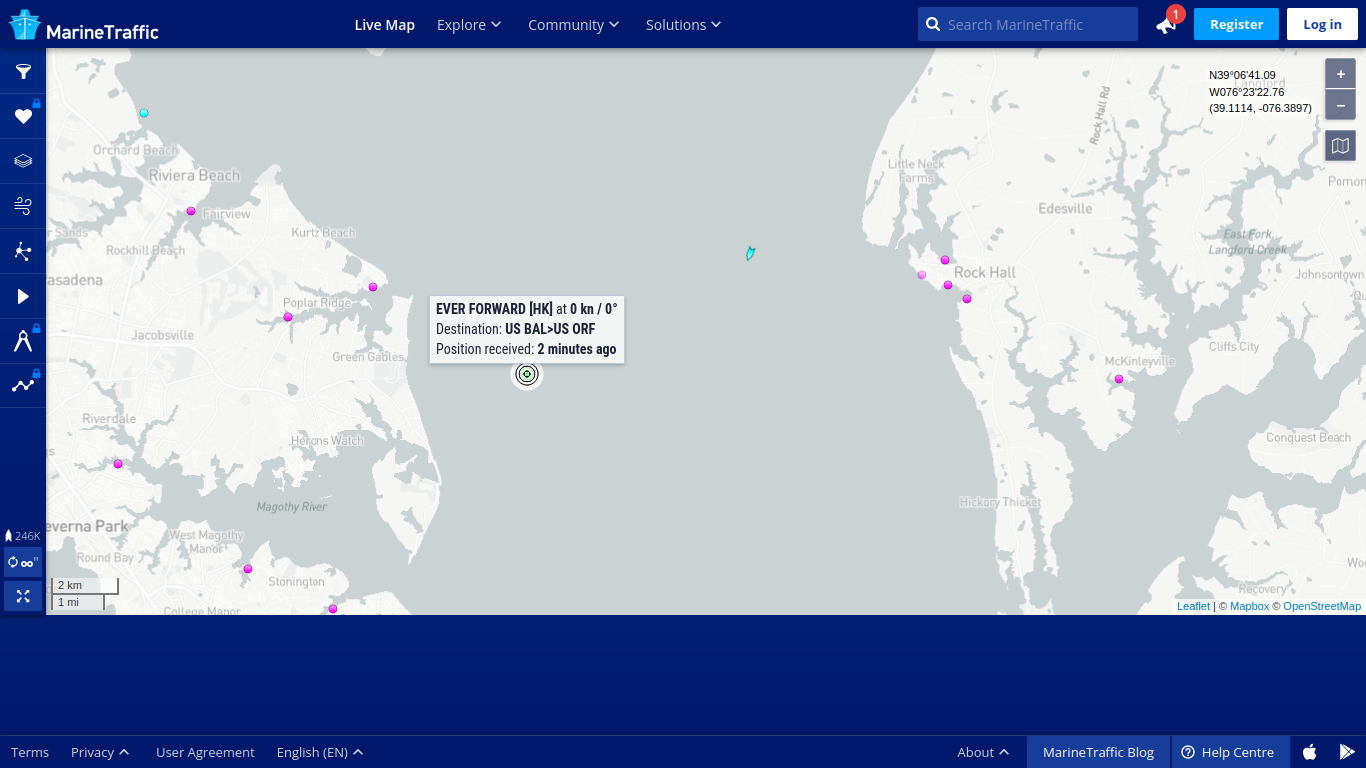This screenshot has width=1366, height=768.
Task: Switch the map type using map icon
Action: [x=1340, y=146]
